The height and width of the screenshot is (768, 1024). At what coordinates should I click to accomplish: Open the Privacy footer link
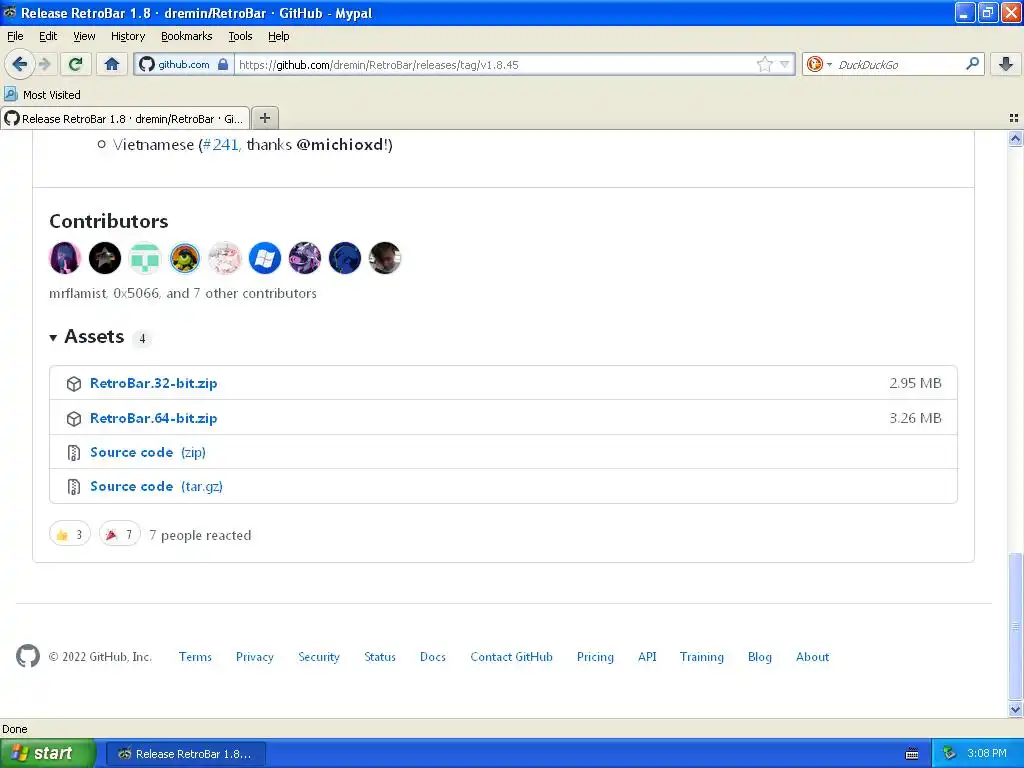[x=255, y=657]
